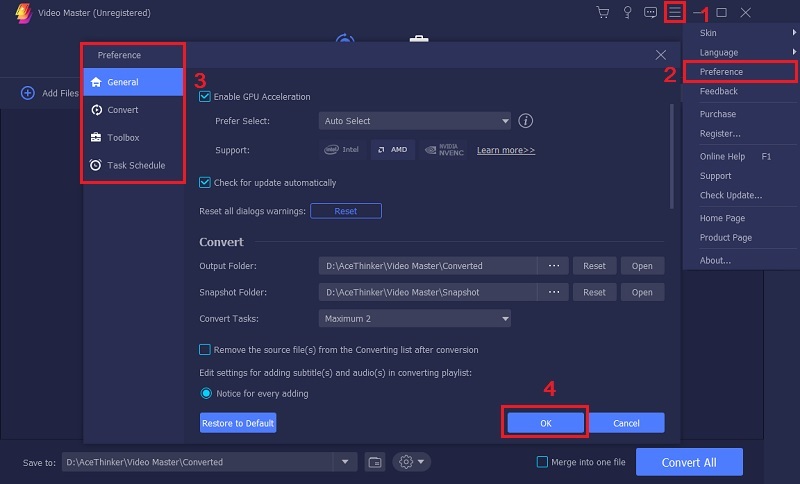Click the Learn more>> link
The image size is (800, 484).
[x=506, y=150]
